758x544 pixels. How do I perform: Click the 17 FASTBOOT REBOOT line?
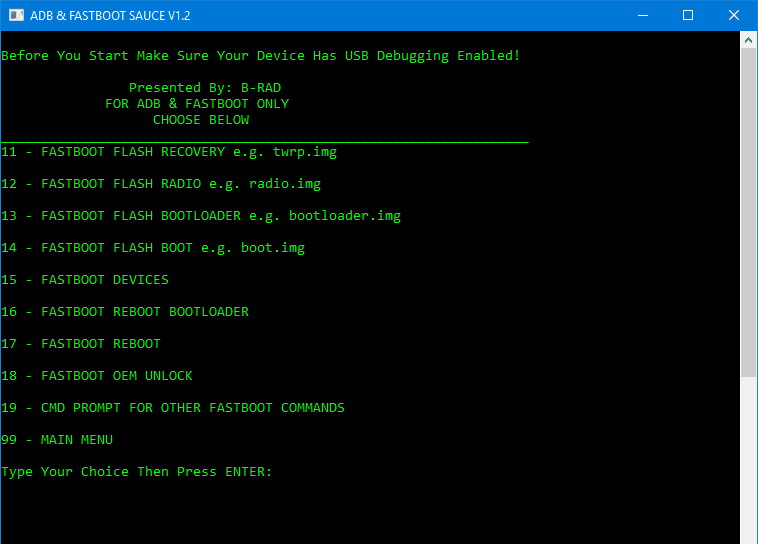[81, 343]
